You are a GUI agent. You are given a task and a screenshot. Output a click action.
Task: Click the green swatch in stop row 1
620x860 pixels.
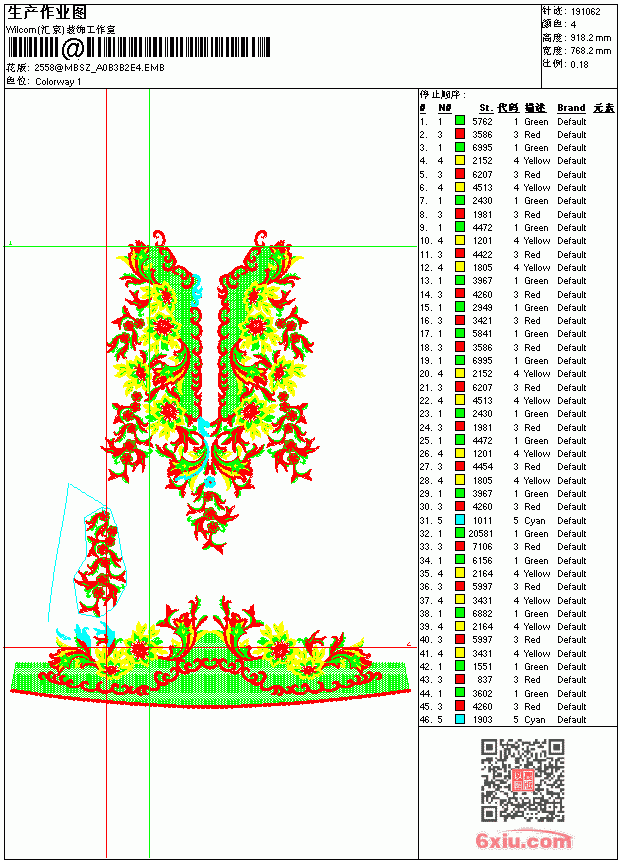click(x=460, y=121)
